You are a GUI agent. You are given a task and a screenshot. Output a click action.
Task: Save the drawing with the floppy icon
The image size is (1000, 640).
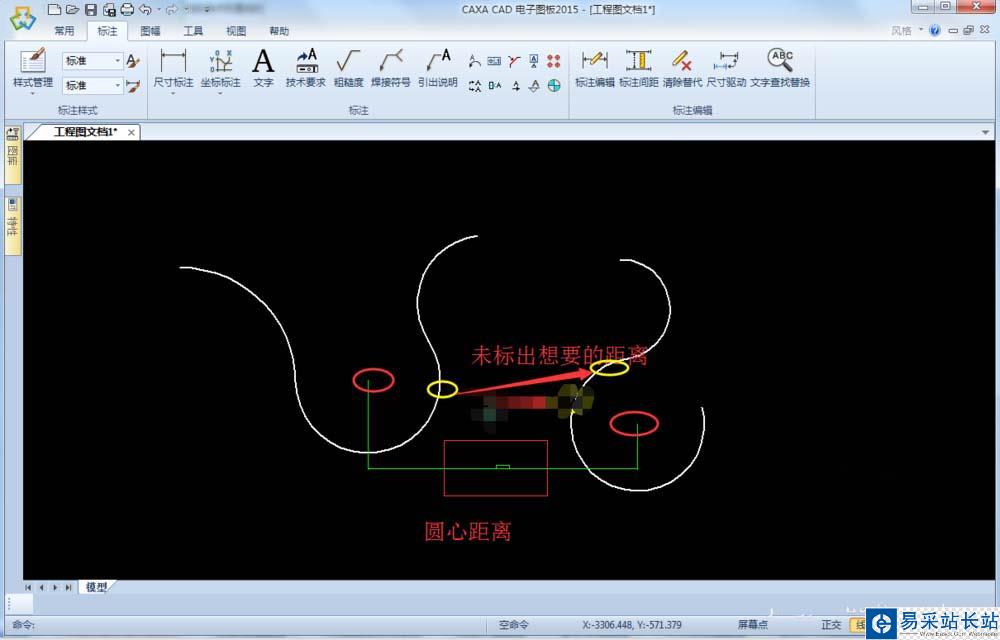[91, 10]
